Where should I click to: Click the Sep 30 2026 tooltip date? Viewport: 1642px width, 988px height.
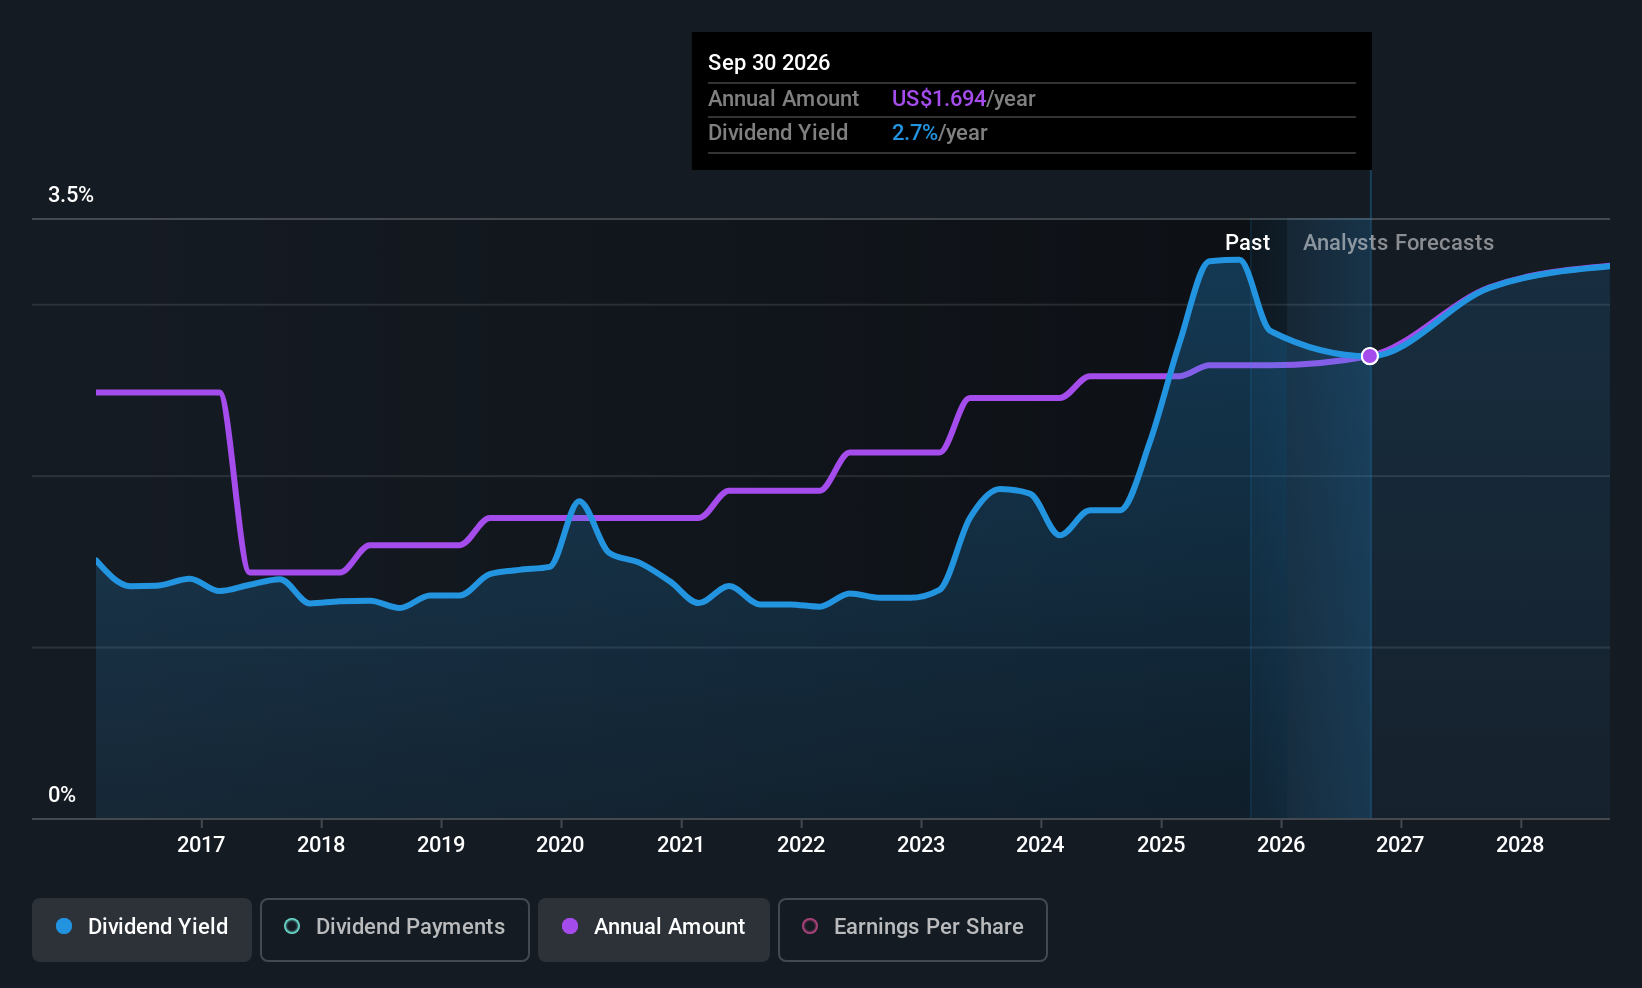(769, 63)
